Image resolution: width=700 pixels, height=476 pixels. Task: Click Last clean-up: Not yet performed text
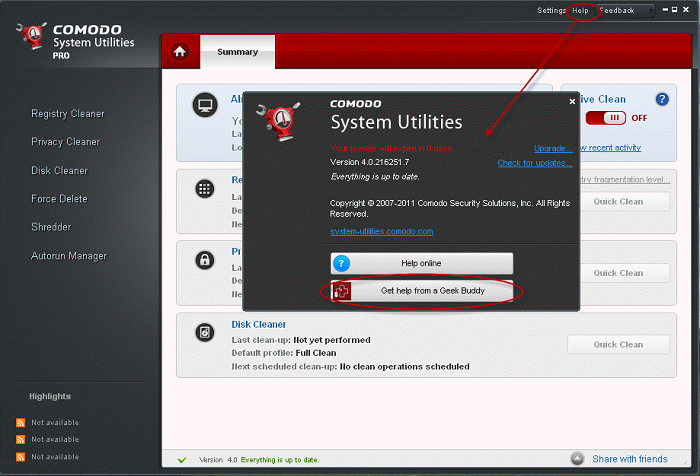click(301, 340)
